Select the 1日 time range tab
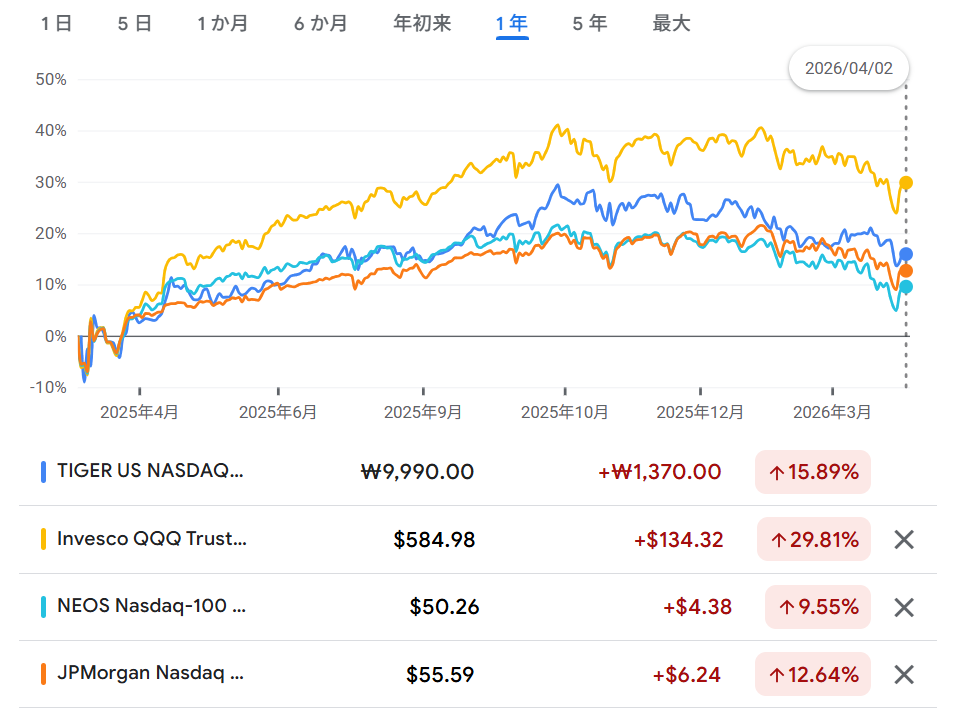Viewport: 978px width, 715px height. (x=57, y=23)
